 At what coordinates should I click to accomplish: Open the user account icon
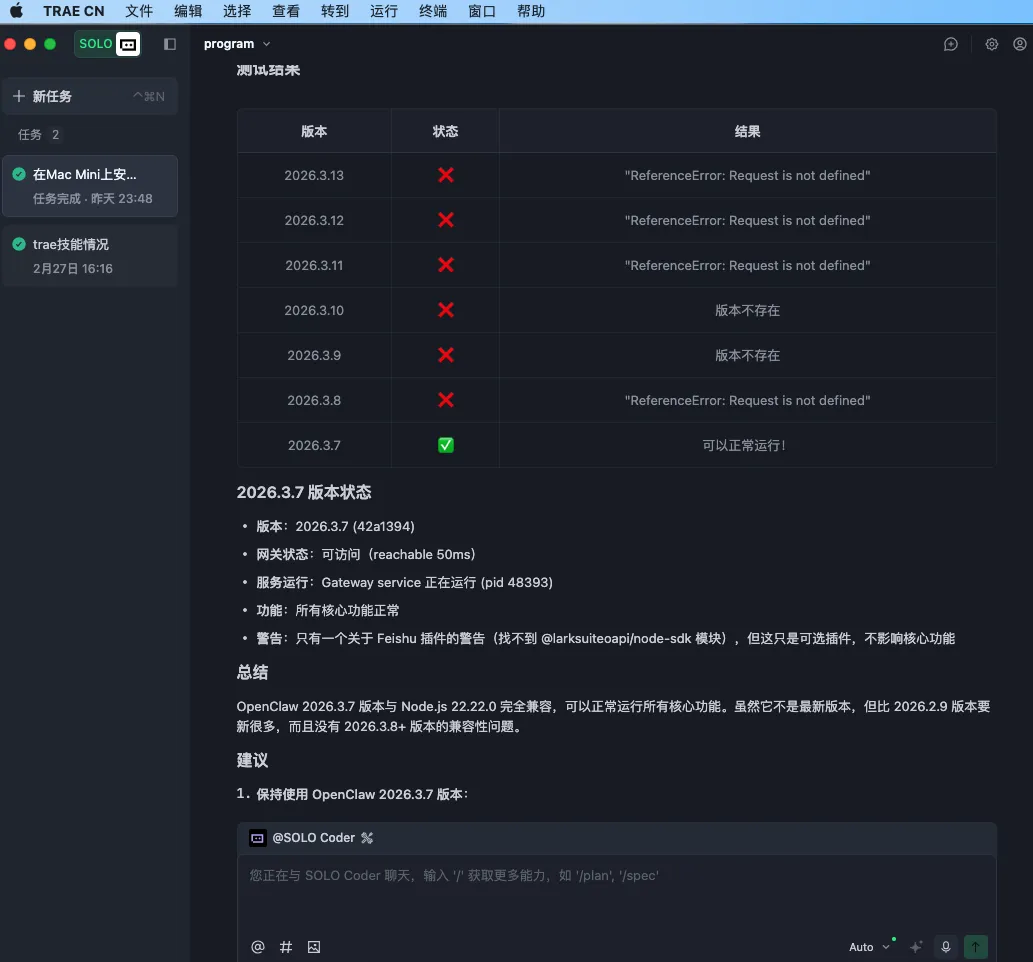pos(1019,44)
